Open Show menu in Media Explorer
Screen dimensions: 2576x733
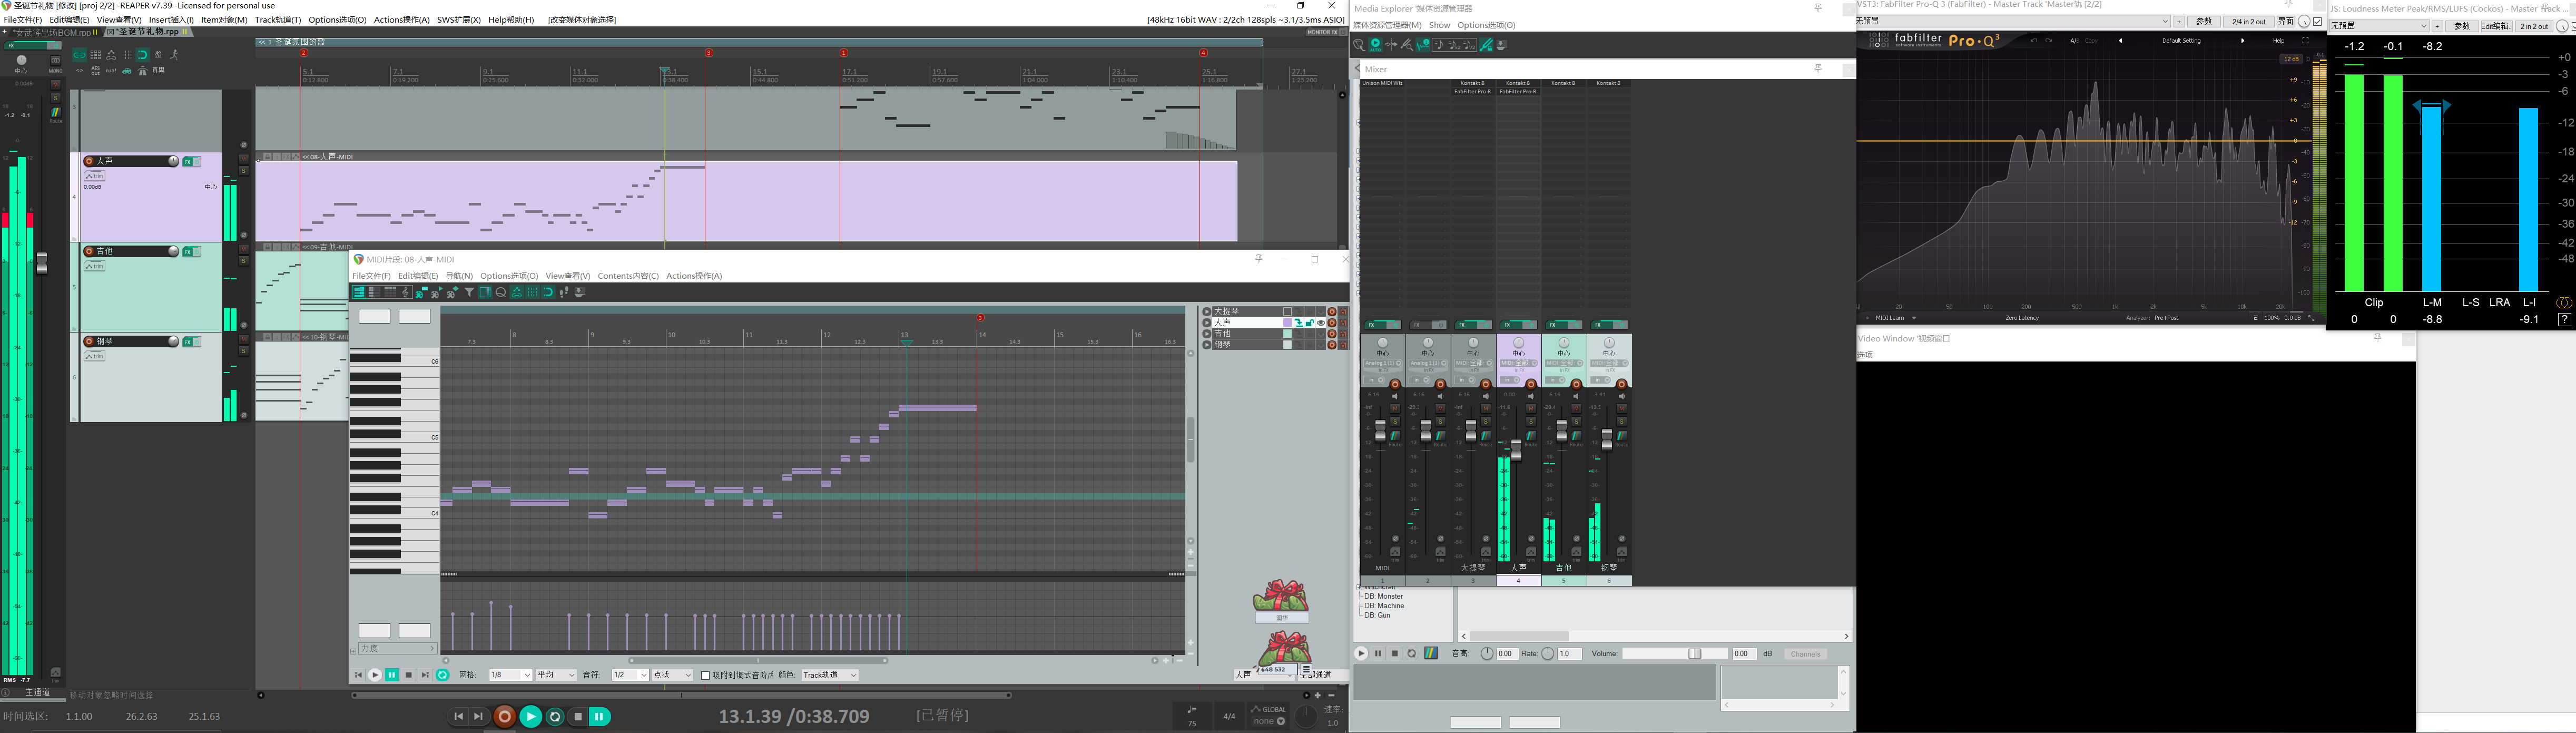click(1439, 25)
